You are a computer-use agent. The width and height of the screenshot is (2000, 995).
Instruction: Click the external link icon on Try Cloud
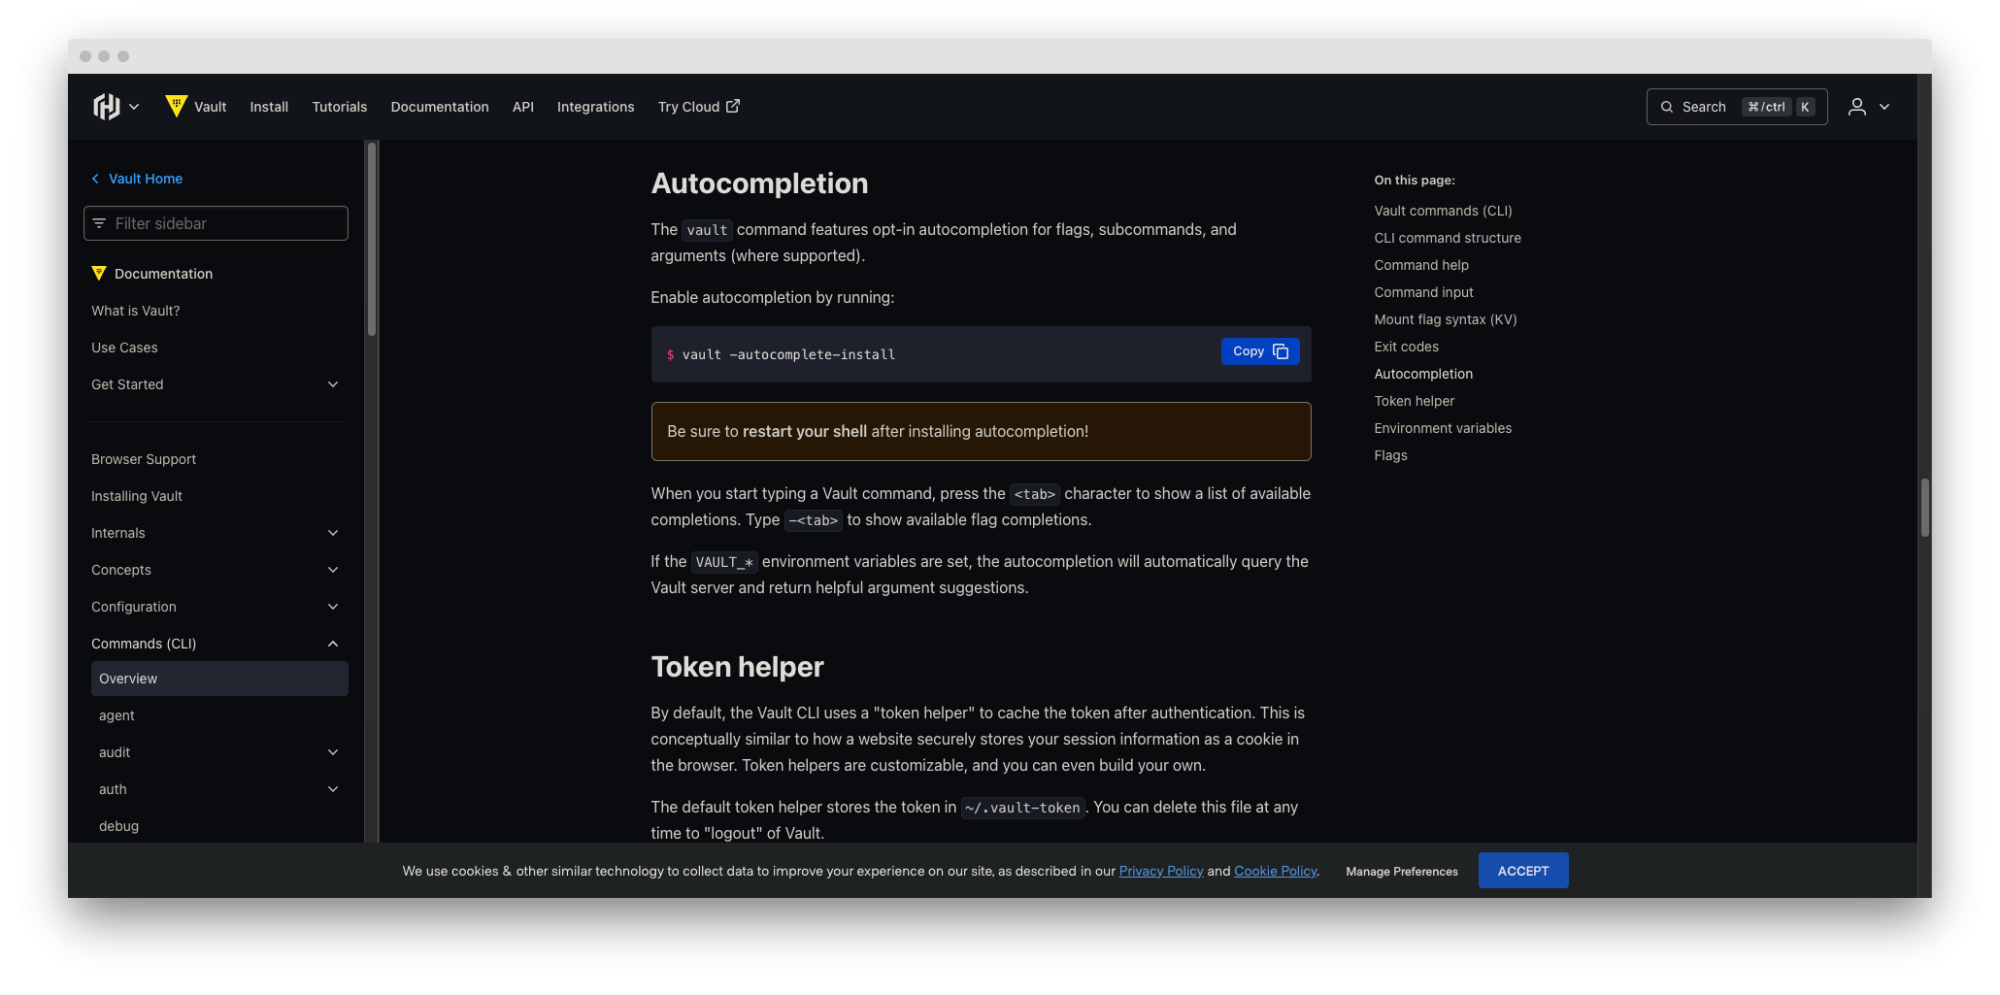coord(733,105)
